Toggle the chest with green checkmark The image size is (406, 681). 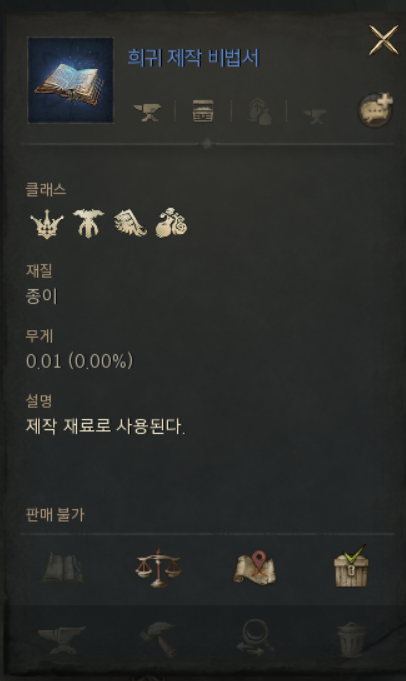tap(351, 566)
